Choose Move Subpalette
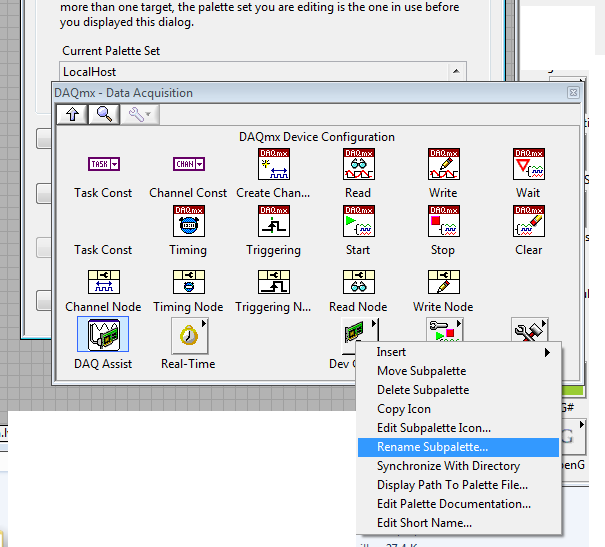This screenshot has width=605, height=547. [458, 371]
